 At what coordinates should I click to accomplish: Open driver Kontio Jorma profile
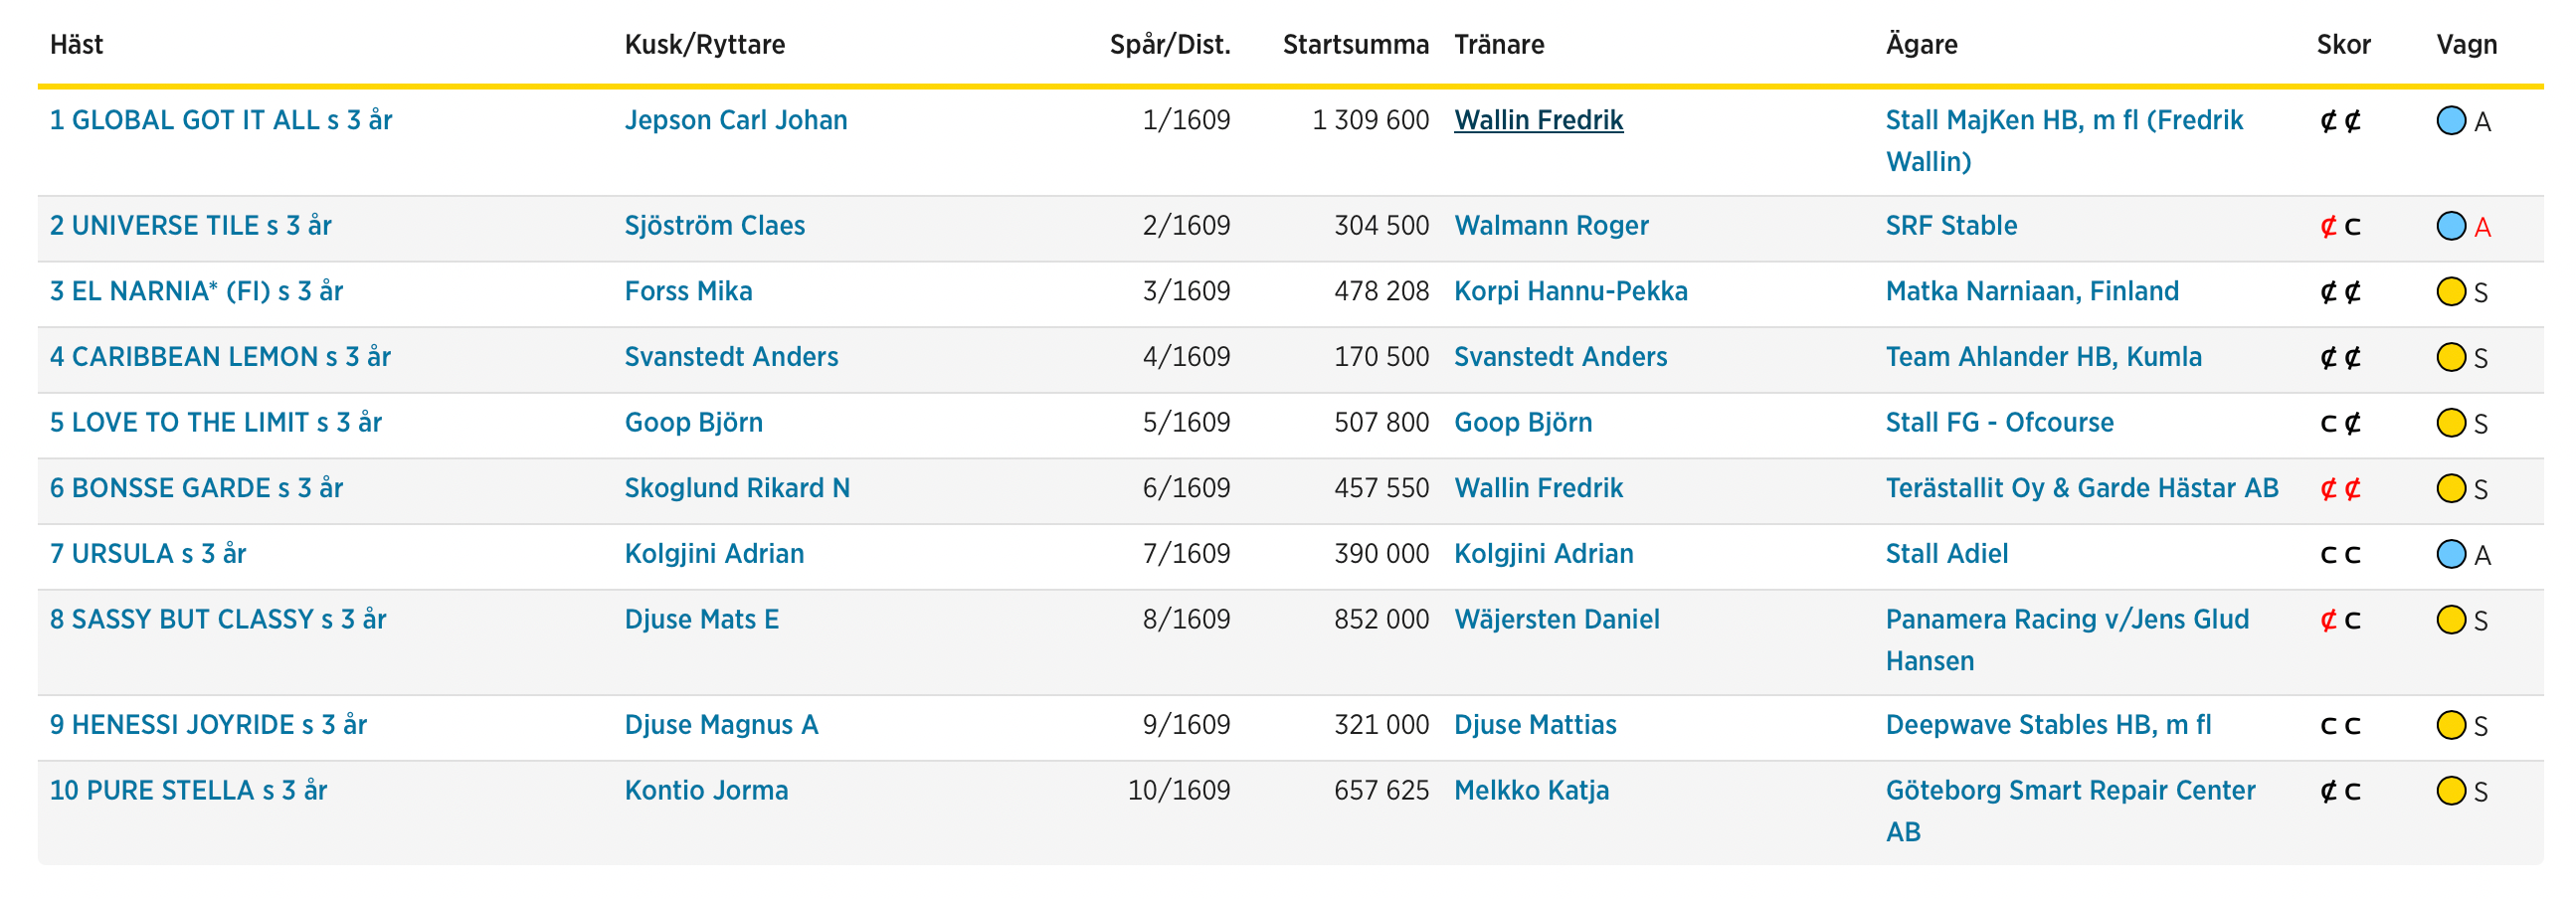coord(706,791)
